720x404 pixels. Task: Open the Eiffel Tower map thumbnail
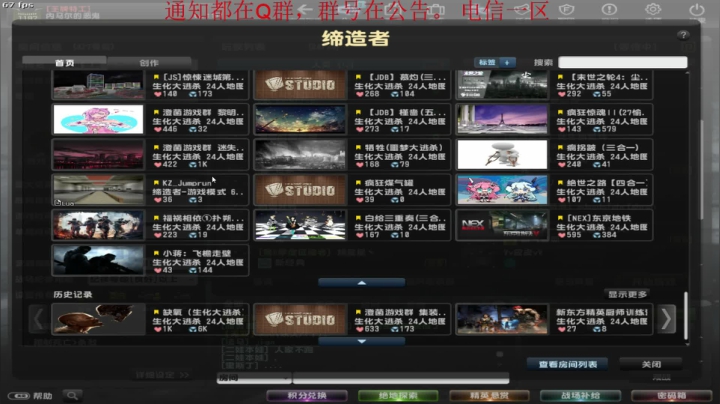(x=502, y=119)
